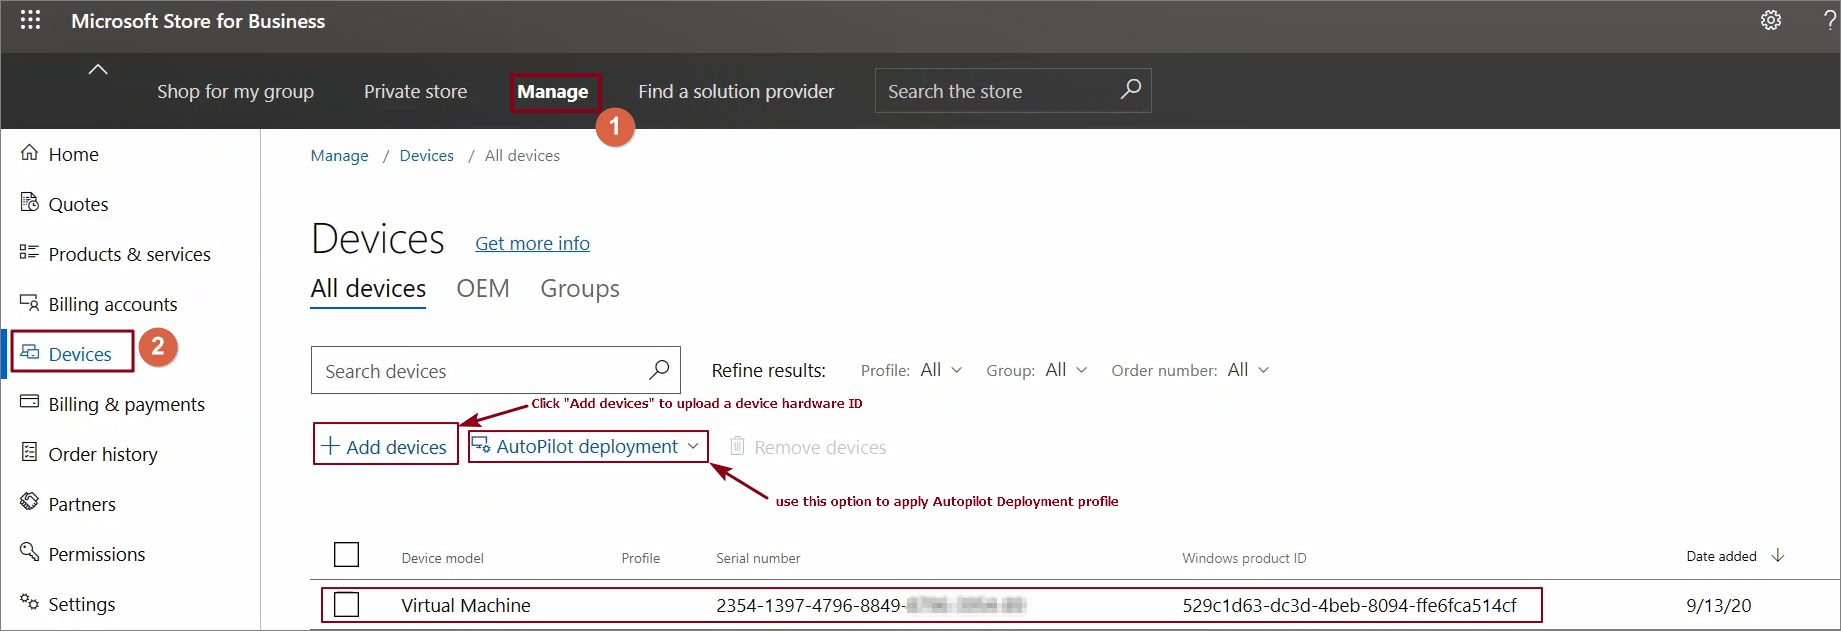The height and width of the screenshot is (631, 1841).
Task: Click the search devices magnifier icon
Action: tap(659, 370)
